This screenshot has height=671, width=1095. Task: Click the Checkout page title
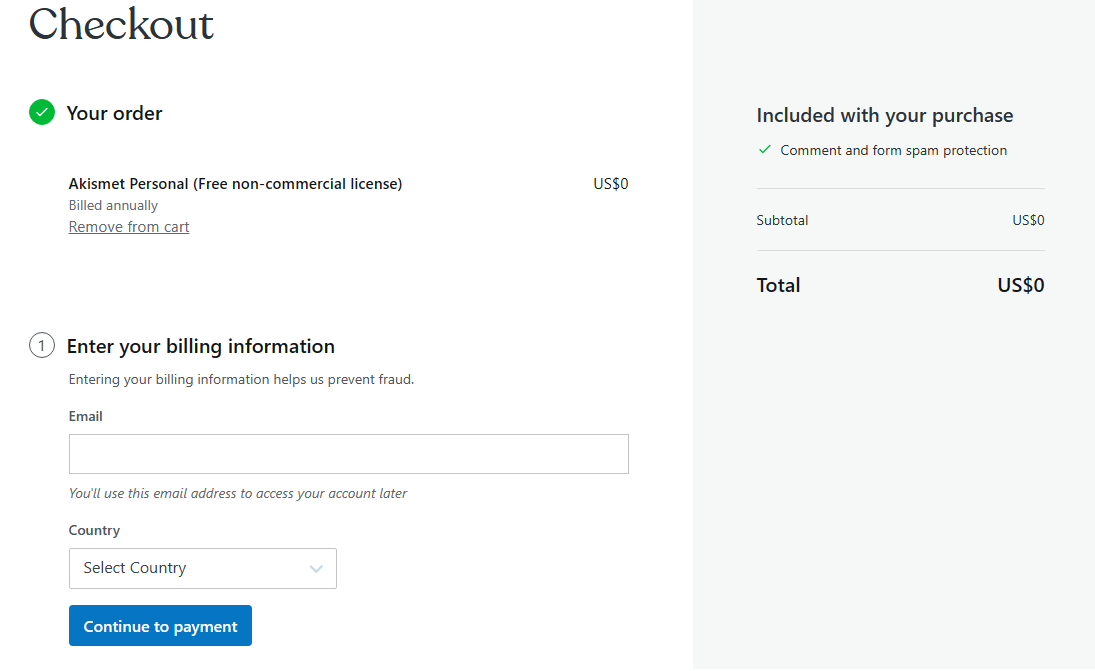[x=121, y=24]
